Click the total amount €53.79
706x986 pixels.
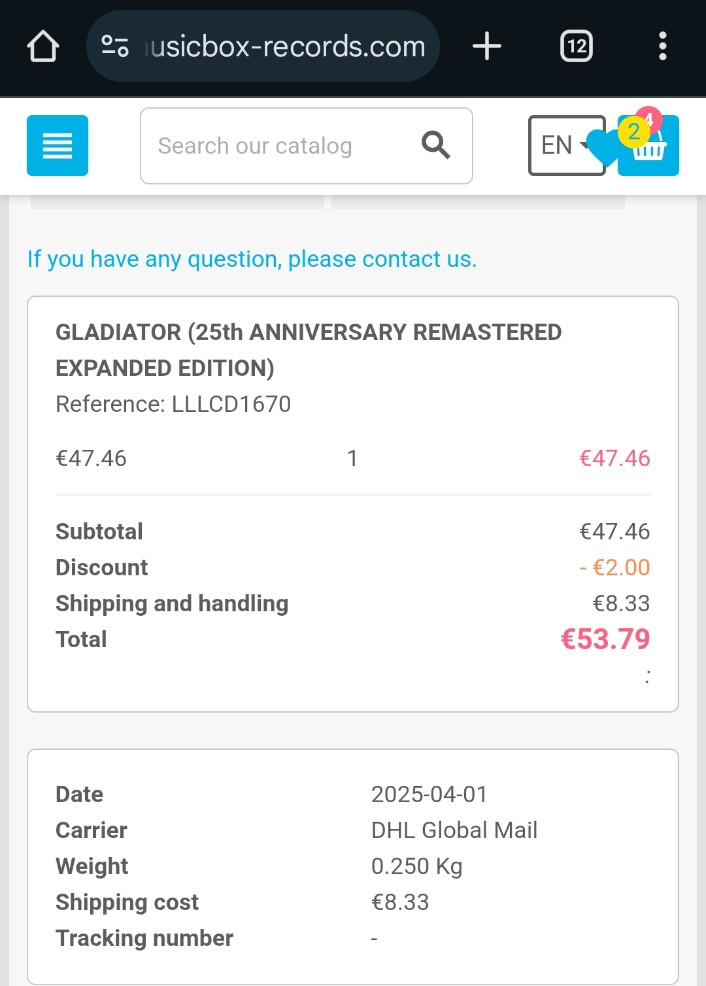[605, 639]
